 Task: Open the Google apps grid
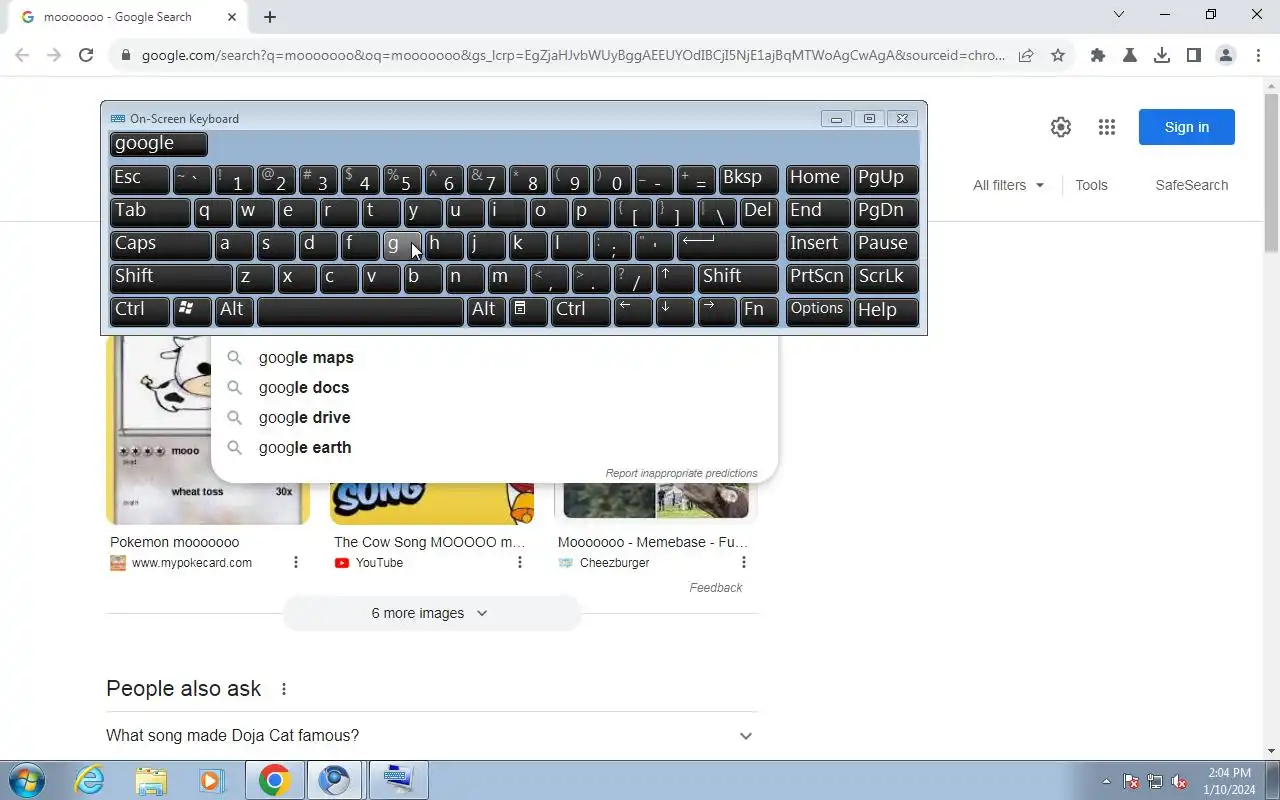[1106, 127]
